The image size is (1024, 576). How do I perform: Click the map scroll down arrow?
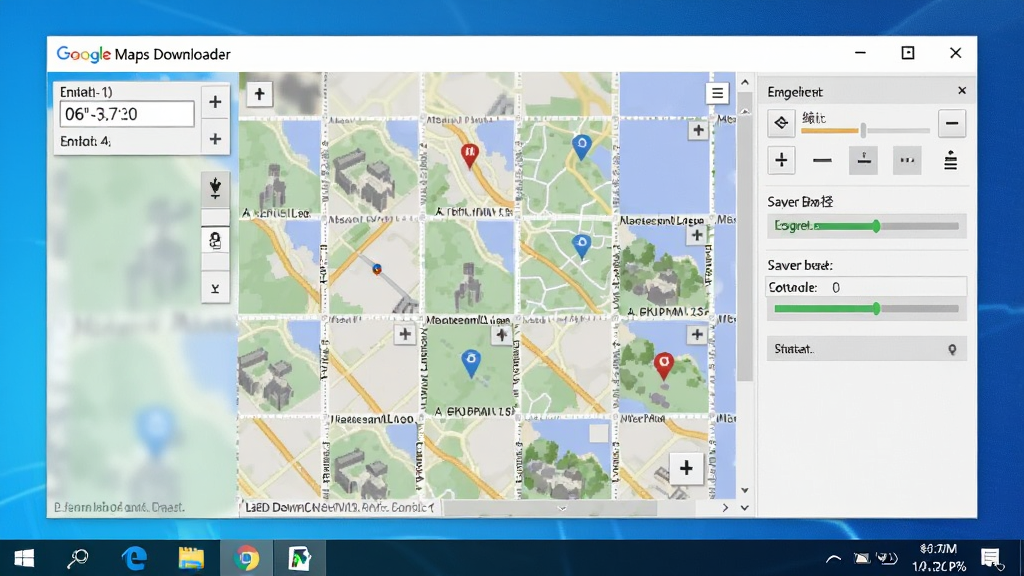(744, 490)
